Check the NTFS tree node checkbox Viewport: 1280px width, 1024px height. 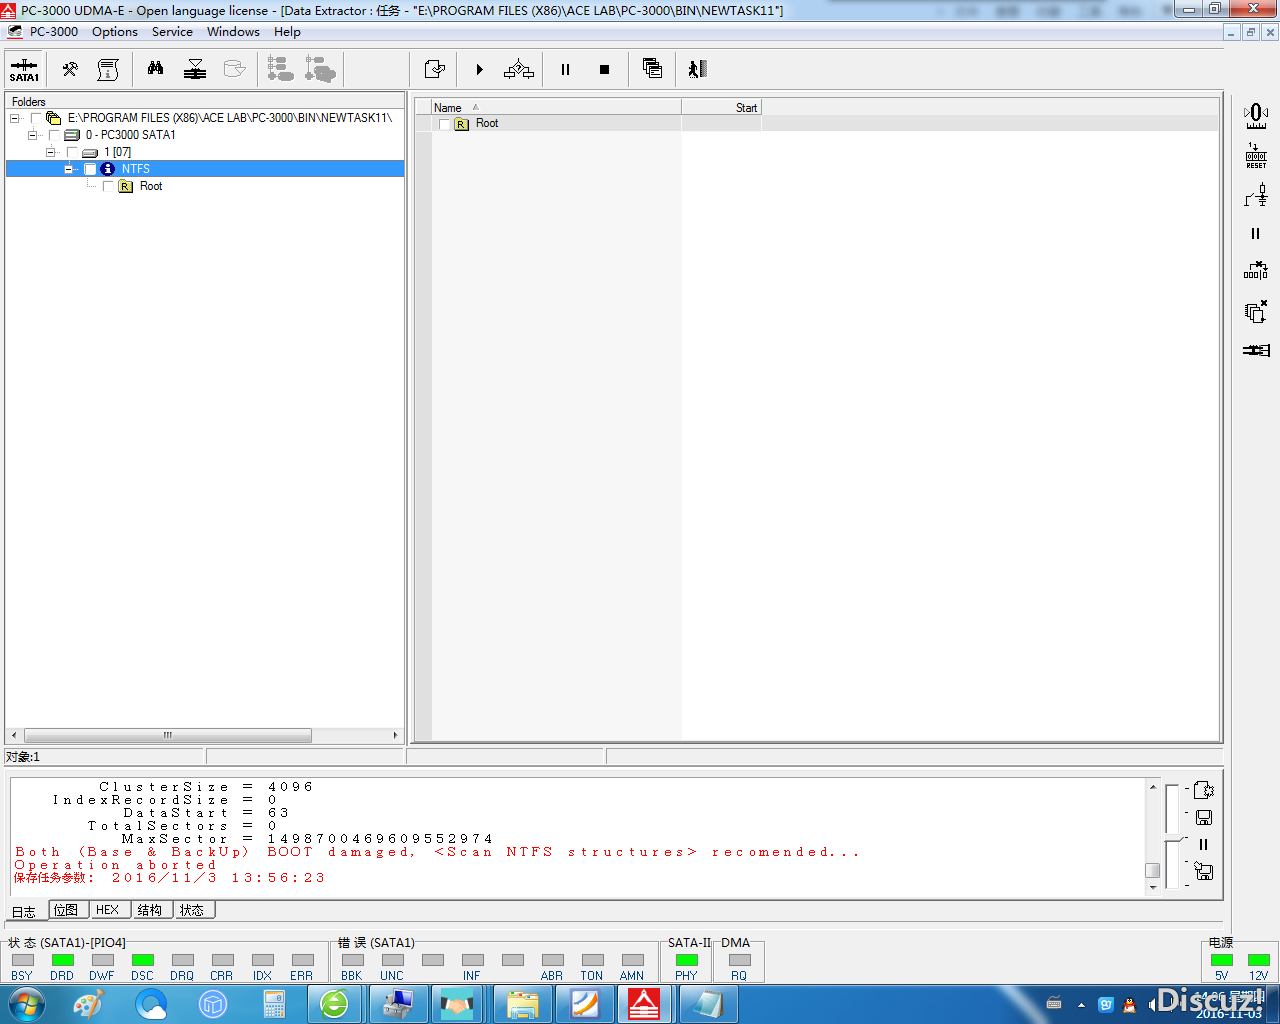(x=90, y=170)
